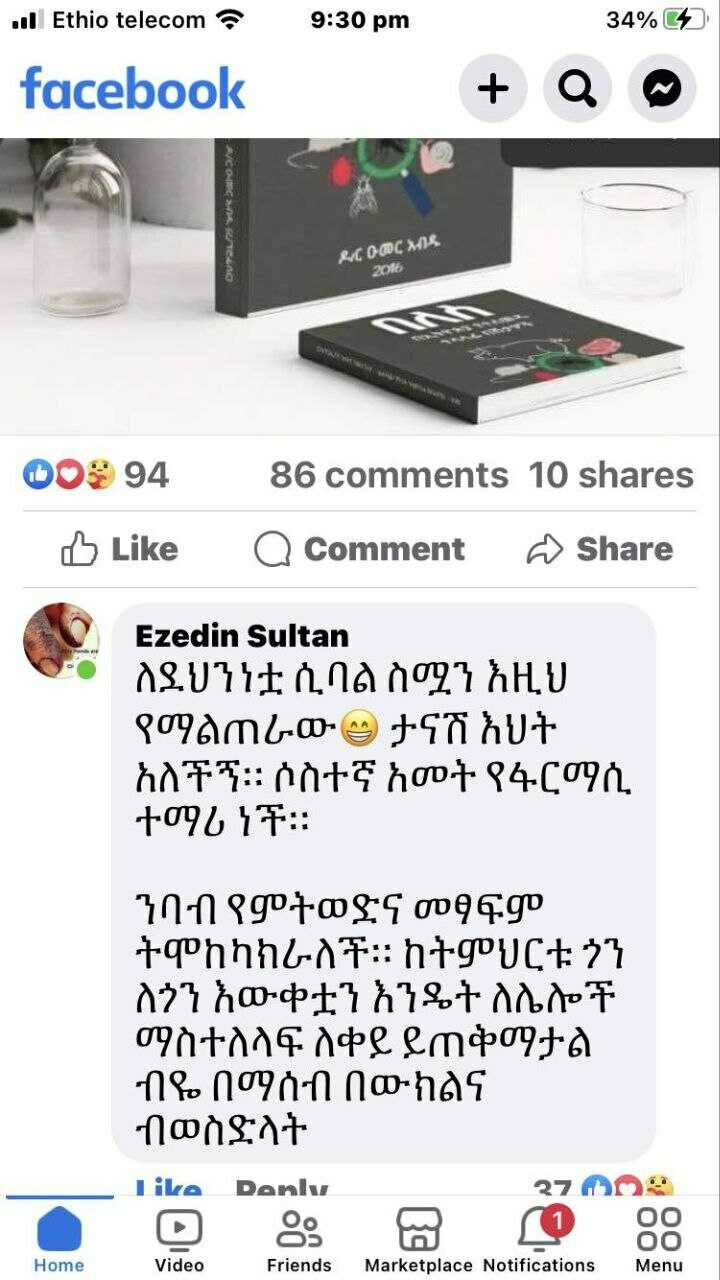
Task: Switch to the Video tab
Action: point(179,1239)
